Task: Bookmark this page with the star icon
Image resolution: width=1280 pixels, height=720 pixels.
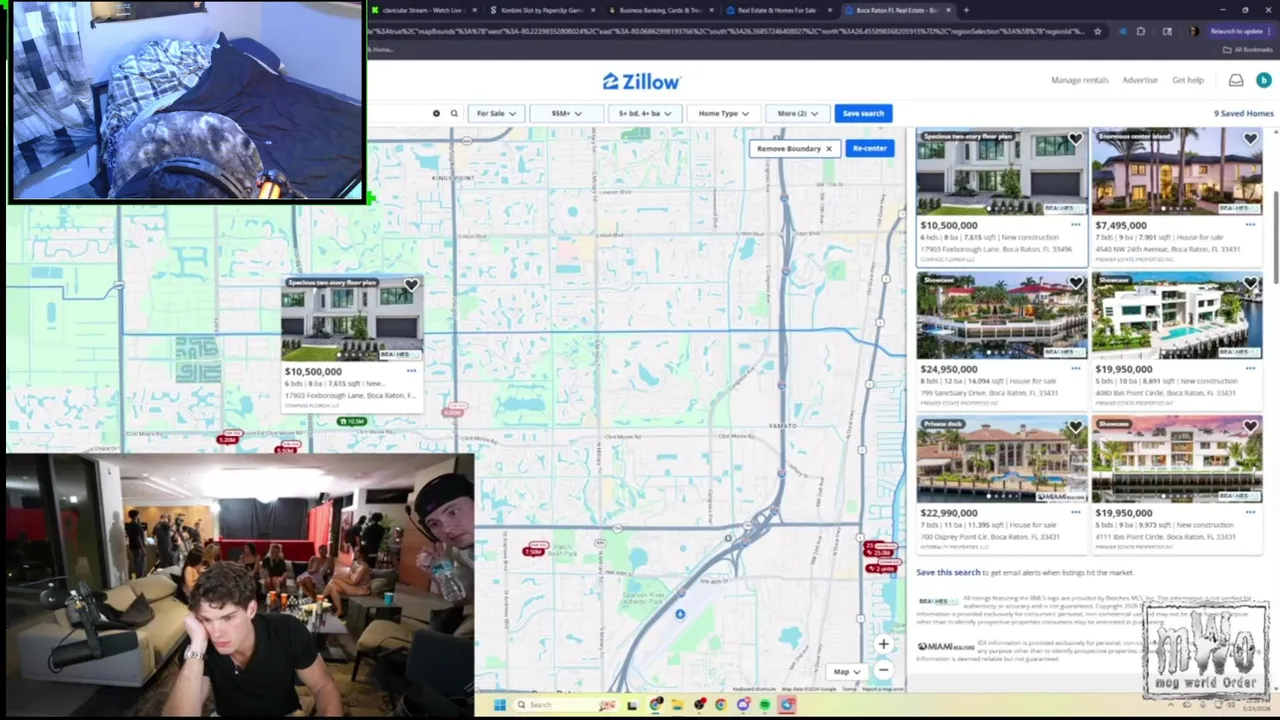Action: pos(1098,31)
